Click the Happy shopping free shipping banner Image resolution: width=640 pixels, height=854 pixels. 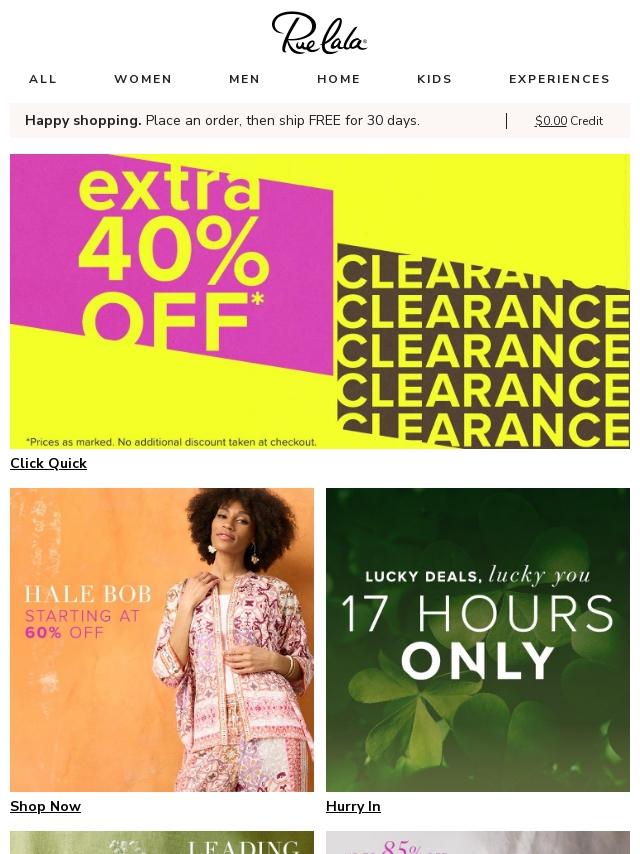222,120
